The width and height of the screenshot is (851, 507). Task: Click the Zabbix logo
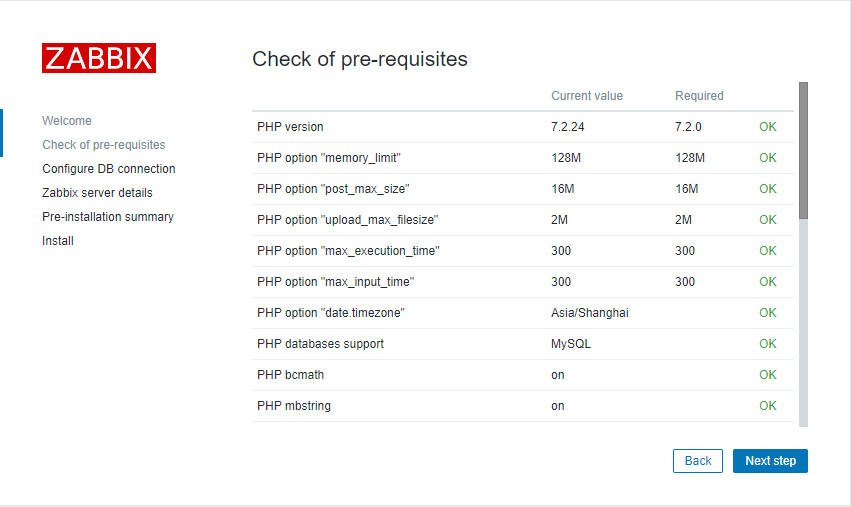[x=99, y=58]
